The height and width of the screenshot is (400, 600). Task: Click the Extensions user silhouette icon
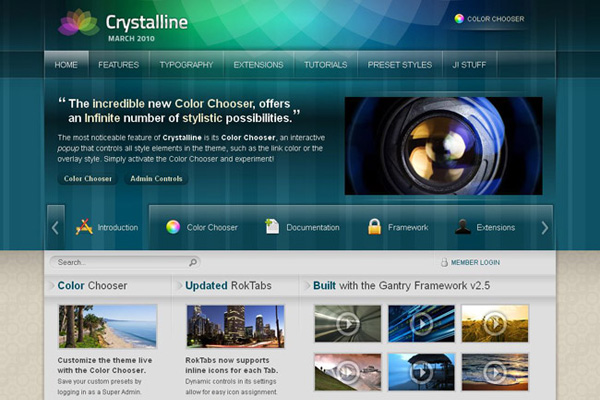click(463, 226)
